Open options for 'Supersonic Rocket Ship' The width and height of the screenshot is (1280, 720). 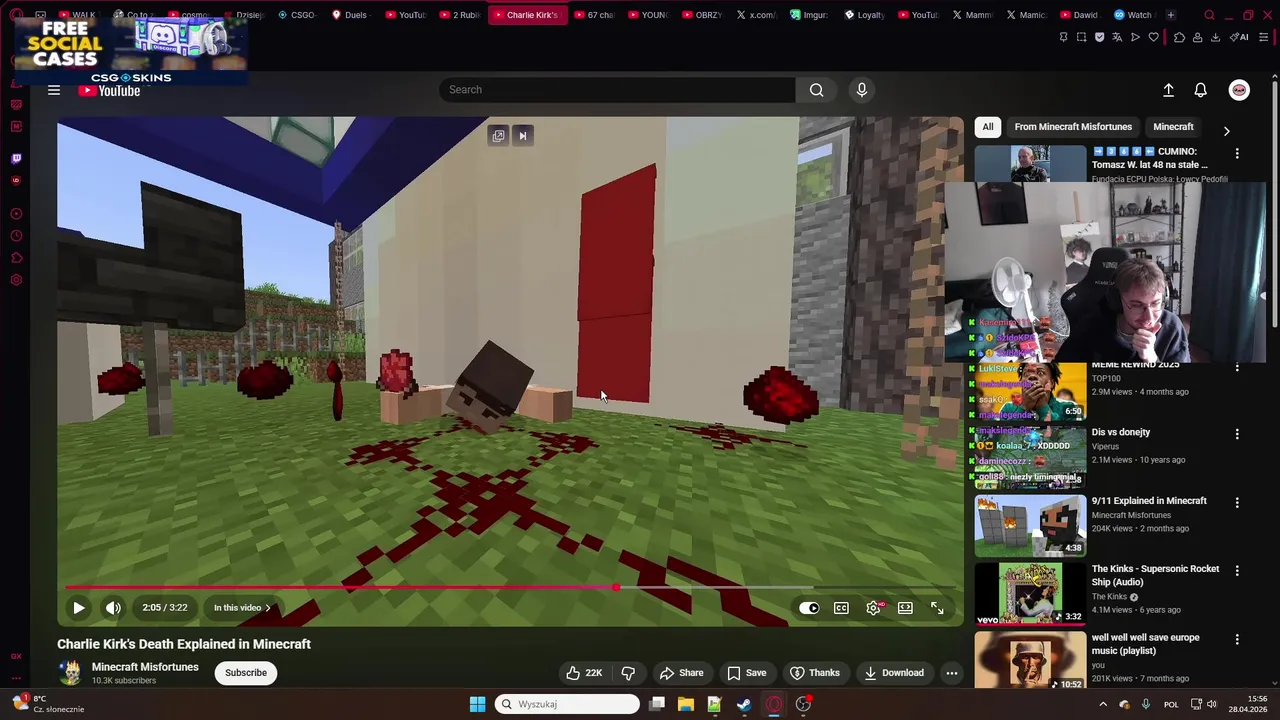point(1237,571)
